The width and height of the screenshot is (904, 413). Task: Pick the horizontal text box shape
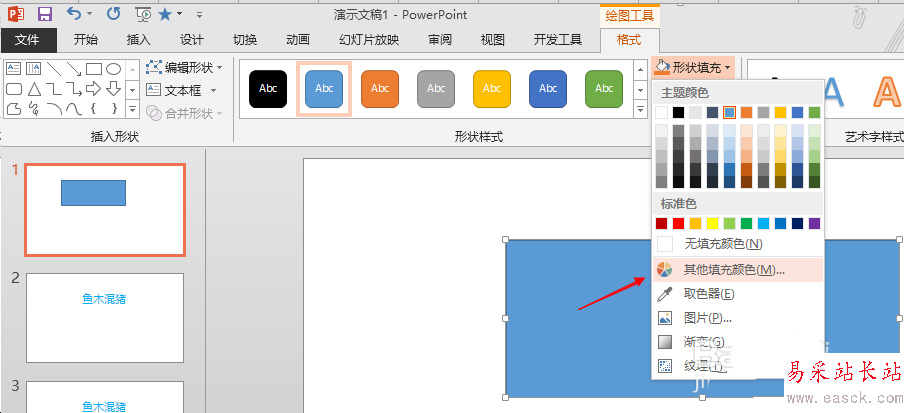tap(14, 69)
